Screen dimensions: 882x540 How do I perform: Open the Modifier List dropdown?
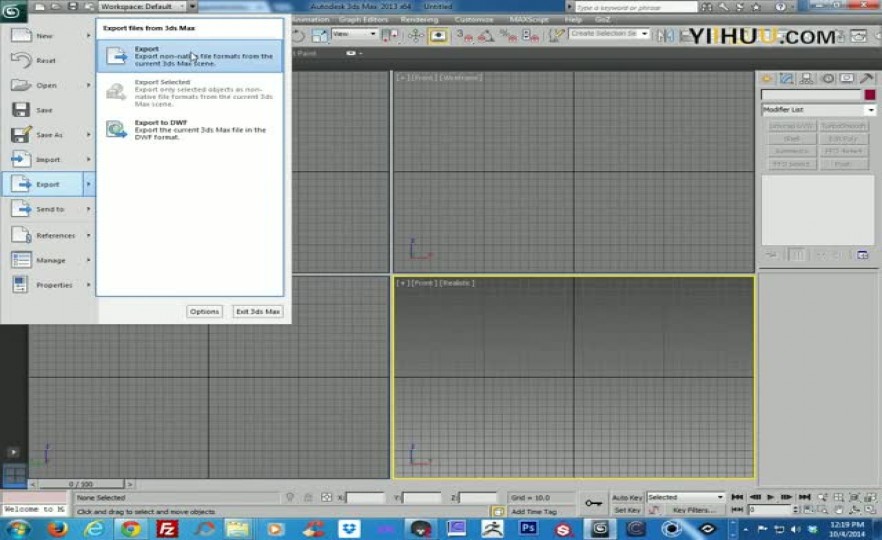pyautogui.click(x=818, y=110)
